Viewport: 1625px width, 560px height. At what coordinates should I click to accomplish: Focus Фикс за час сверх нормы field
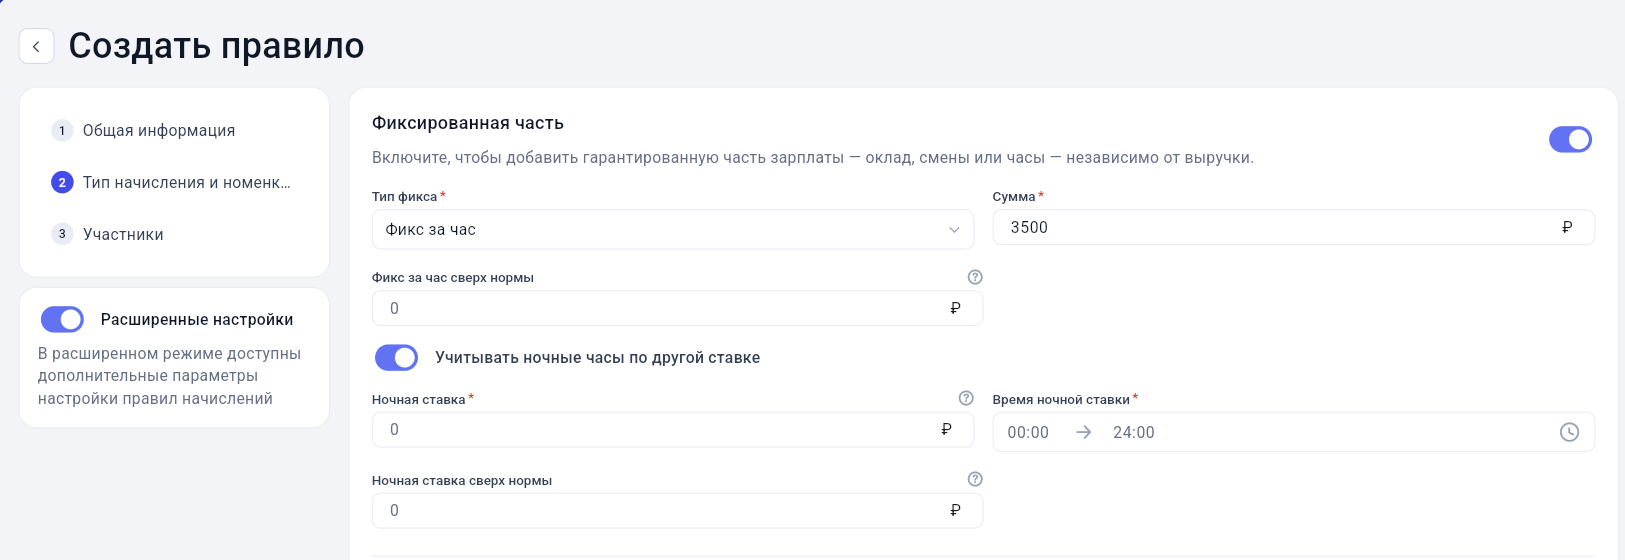[x=677, y=308]
